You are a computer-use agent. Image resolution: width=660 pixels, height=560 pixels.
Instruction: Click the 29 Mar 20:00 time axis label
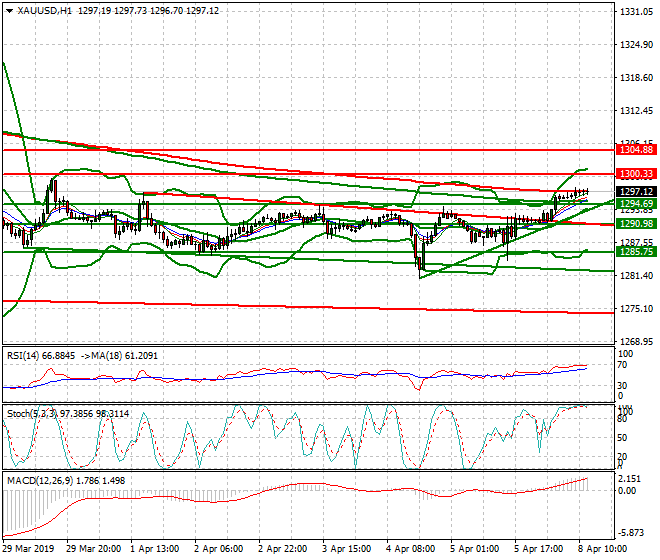(93, 549)
